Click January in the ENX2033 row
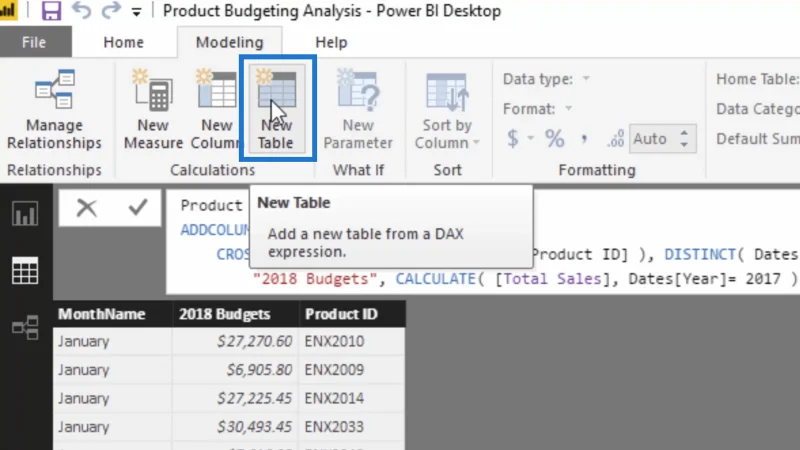Image resolution: width=800 pixels, height=450 pixels. (x=112, y=427)
